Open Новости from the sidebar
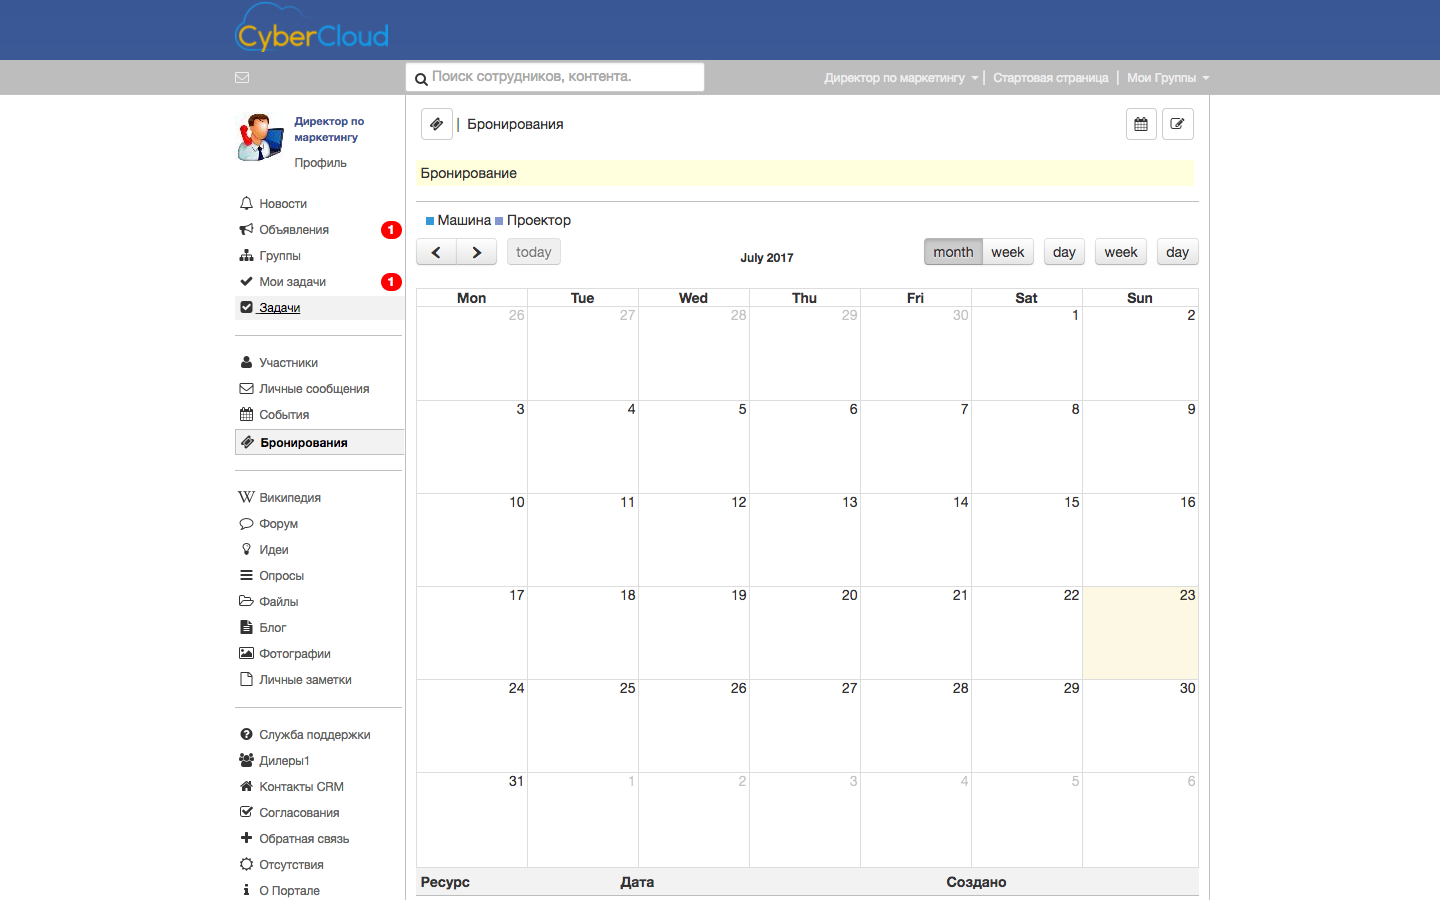Screen dimensions: 1440x900 283,204
